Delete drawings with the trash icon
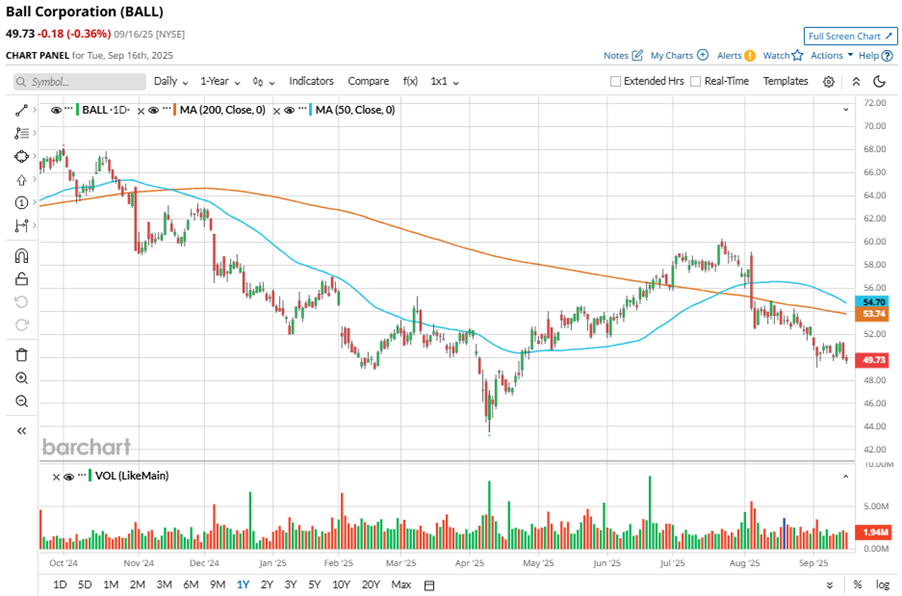 (x=21, y=355)
